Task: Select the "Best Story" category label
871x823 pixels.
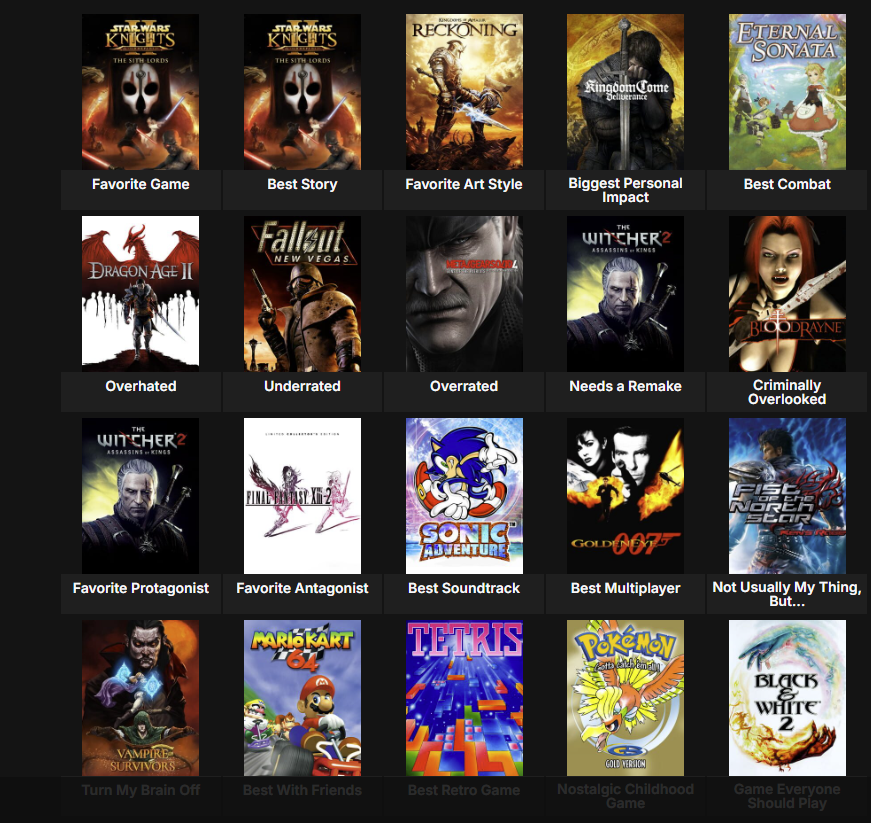Action: point(302,184)
